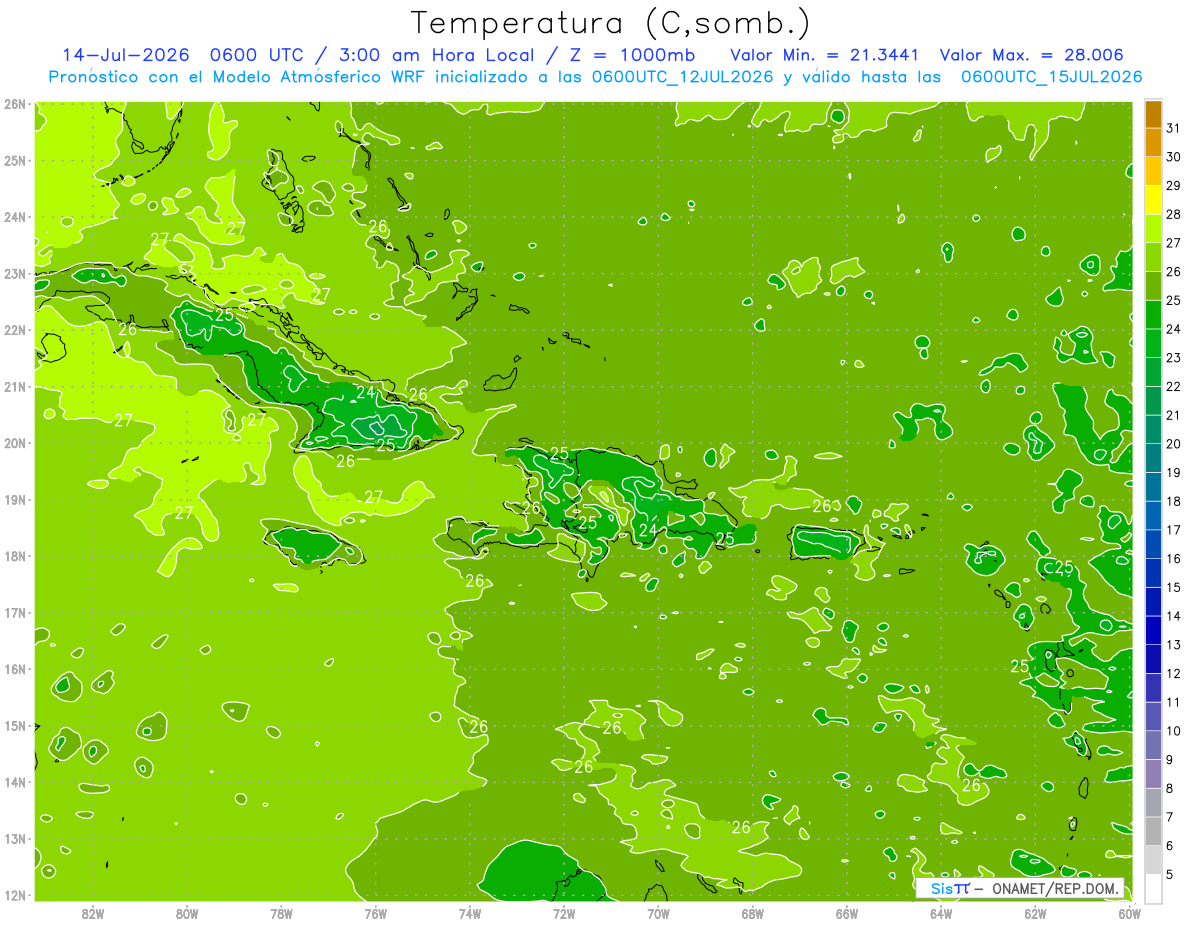This screenshot has height=927, width=1200.
Task: Click the initialization time "0600UTC_12JUL2026"
Action: click(682, 77)
